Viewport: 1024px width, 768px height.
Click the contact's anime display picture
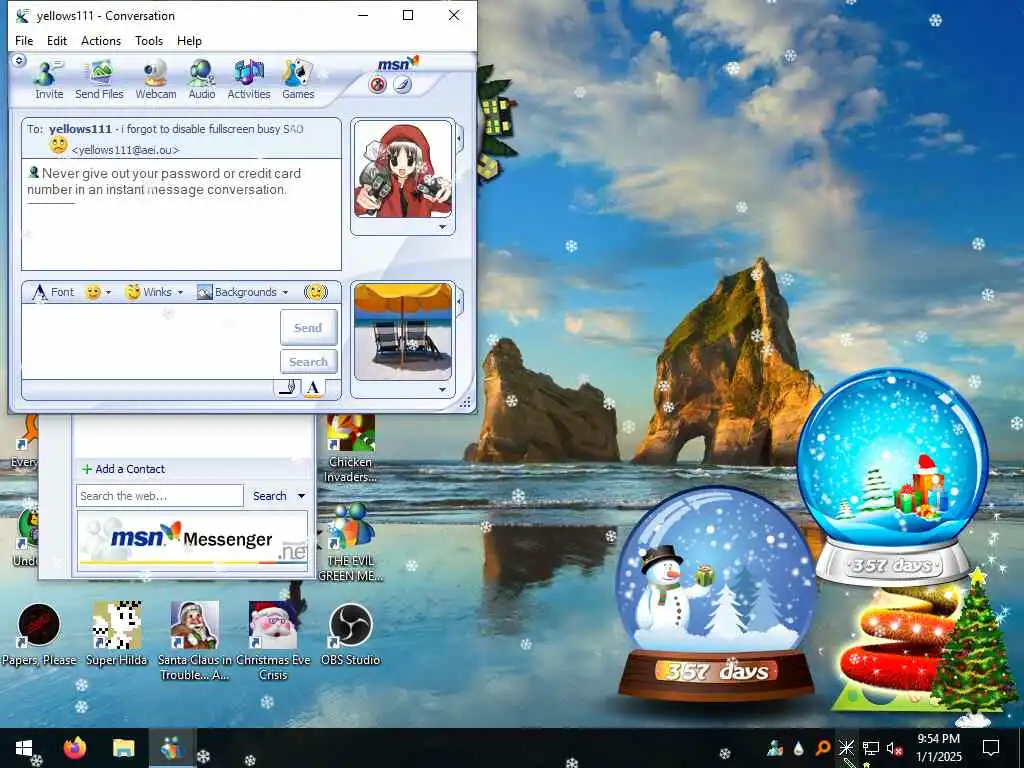click(403, 169)
